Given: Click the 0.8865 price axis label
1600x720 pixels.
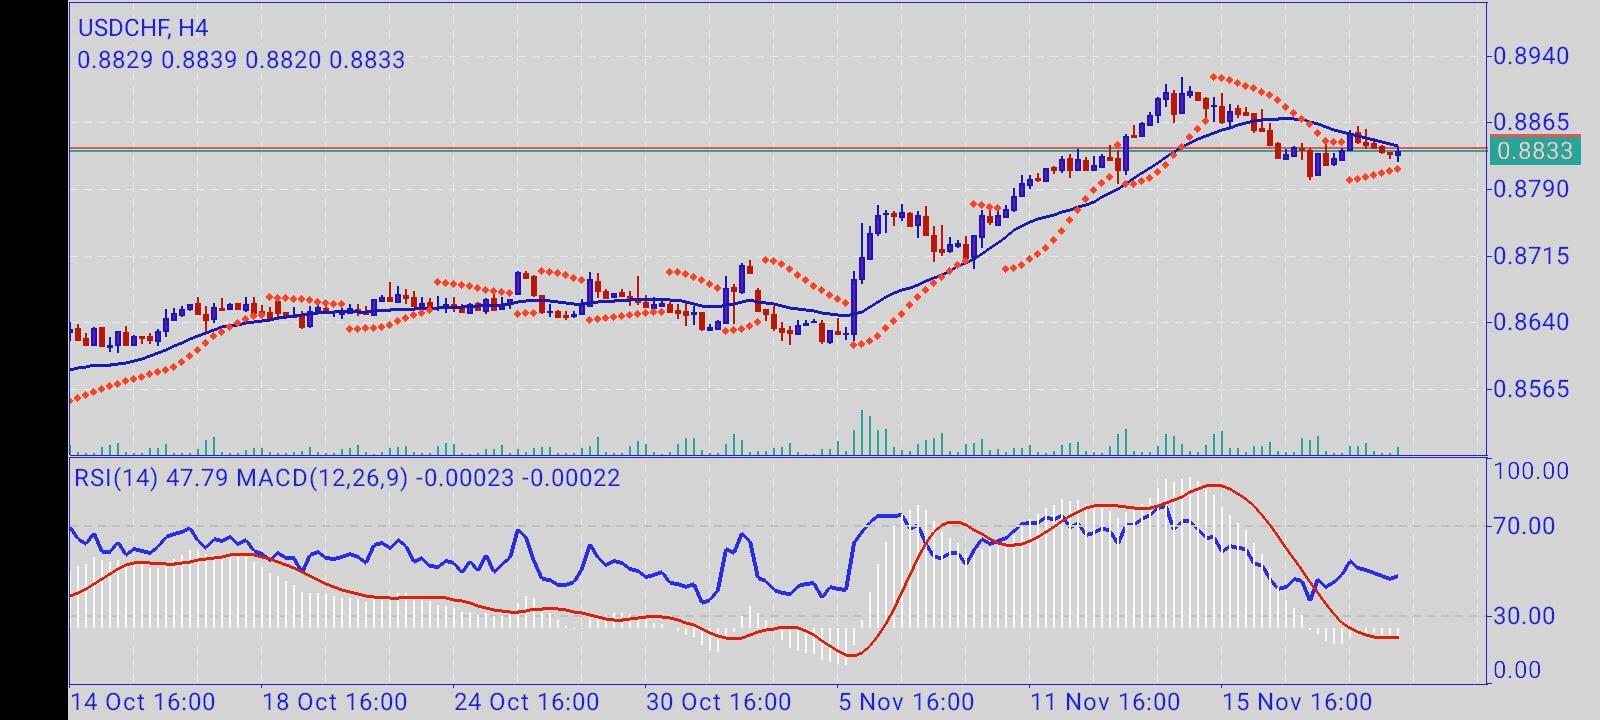Looking at the screenshot, I should [x=1531, y=122].
